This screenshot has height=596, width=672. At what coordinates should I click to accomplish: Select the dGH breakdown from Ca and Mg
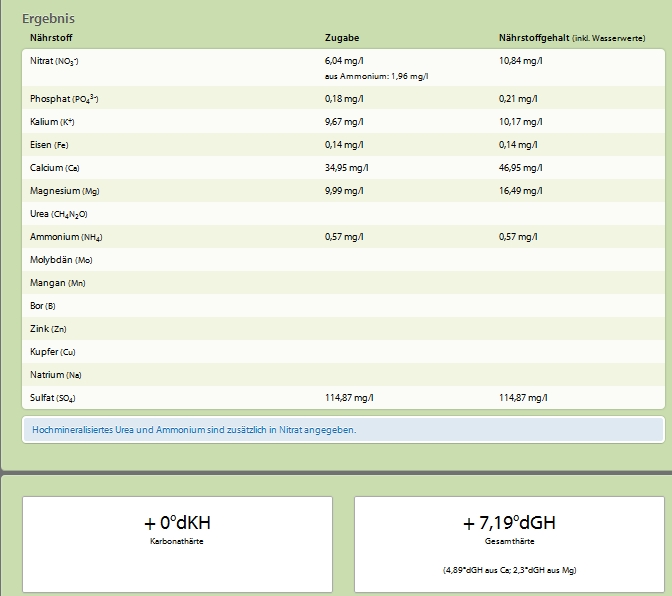click(x=510, y=570)
